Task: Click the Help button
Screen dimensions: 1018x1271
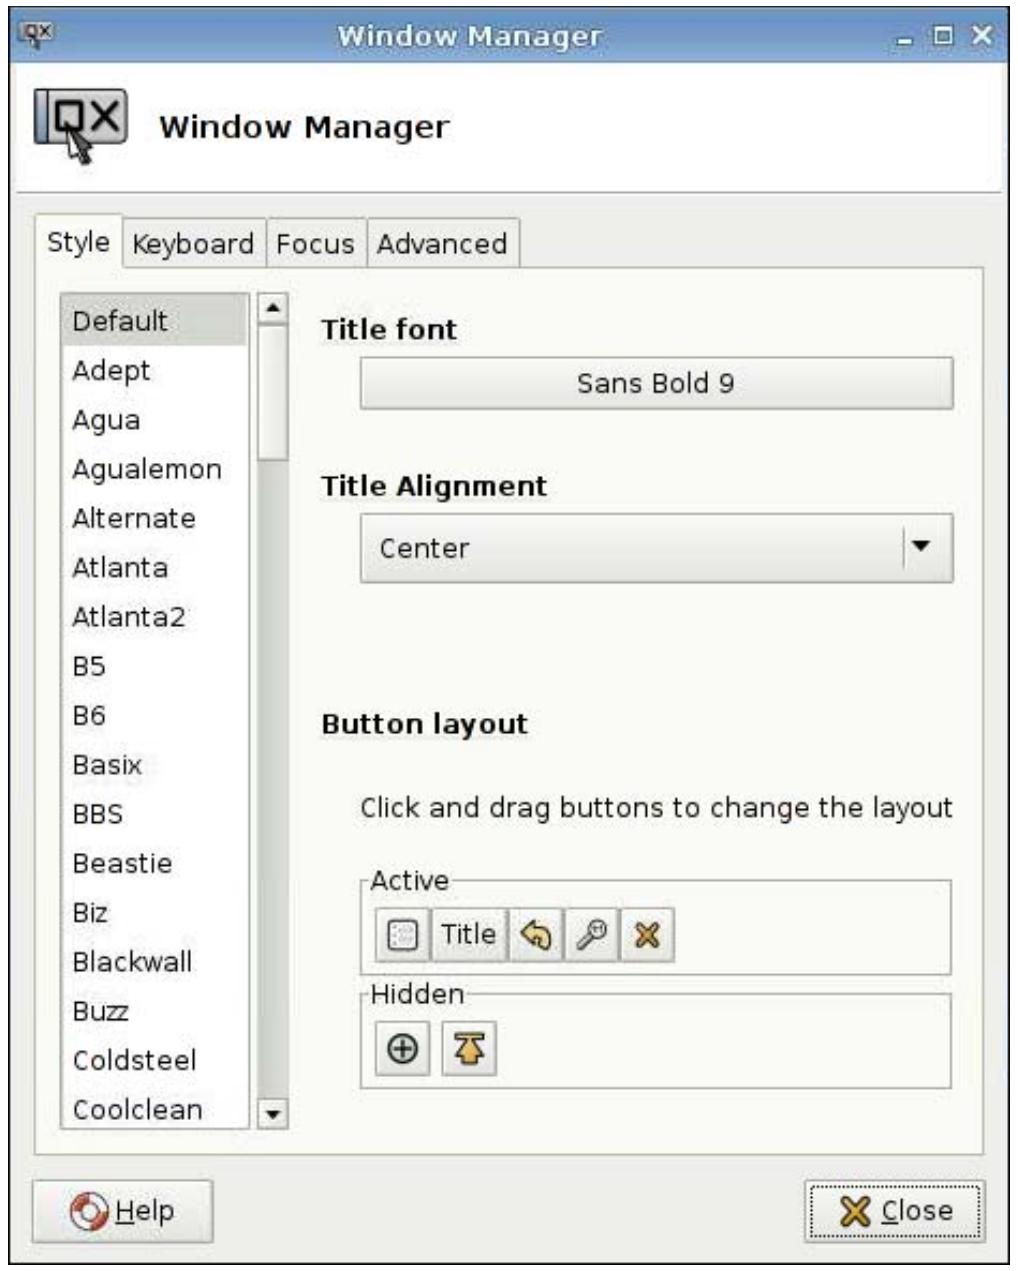Action: coord(122,1211)
